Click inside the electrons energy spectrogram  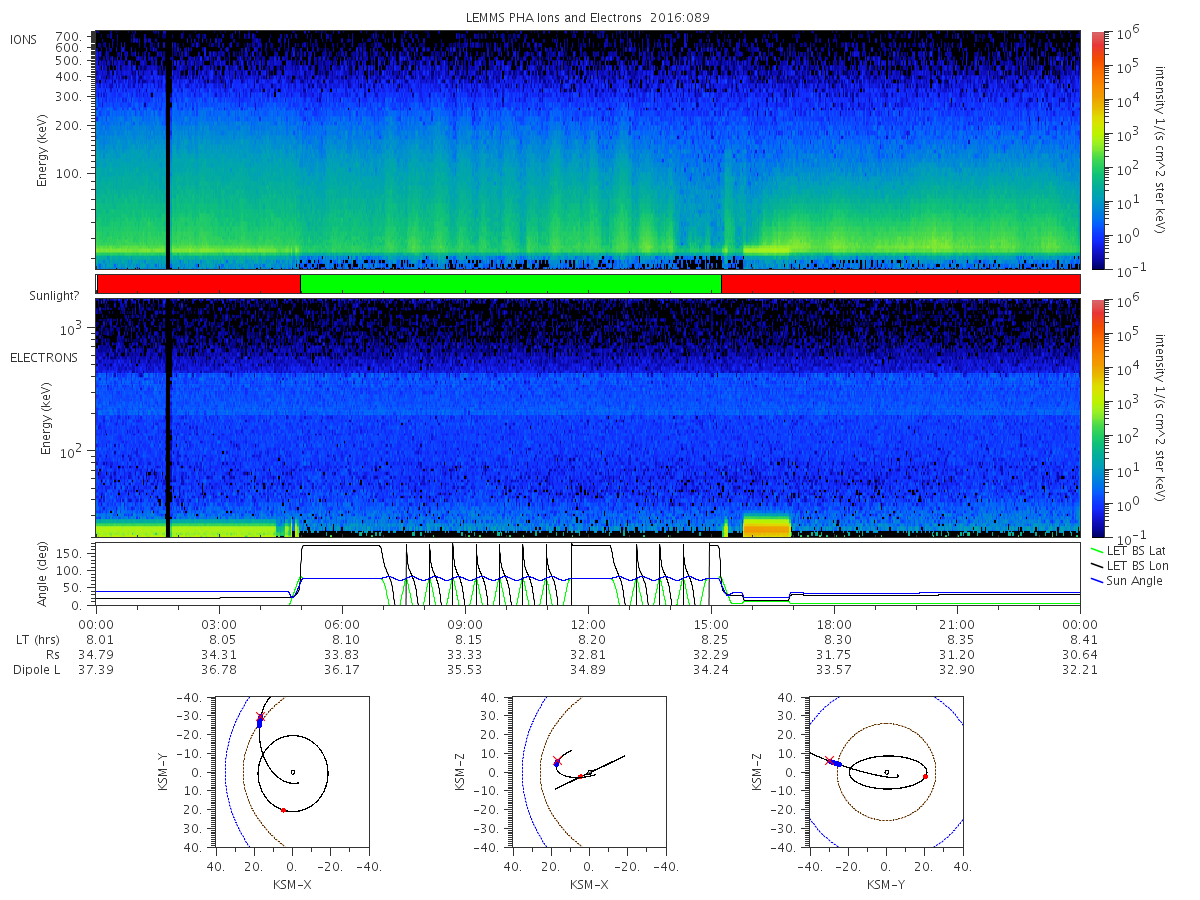pyautogui.click(x=588, y=418)
